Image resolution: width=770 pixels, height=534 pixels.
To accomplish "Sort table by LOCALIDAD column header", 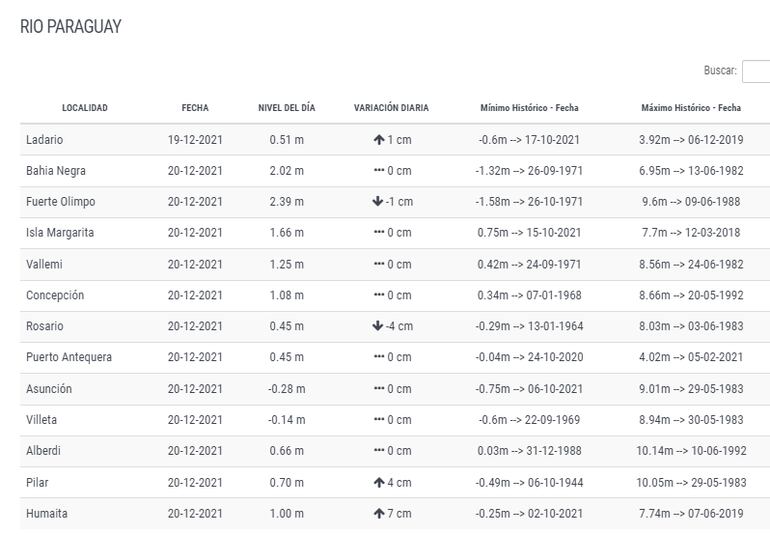I will click(85, 108).
